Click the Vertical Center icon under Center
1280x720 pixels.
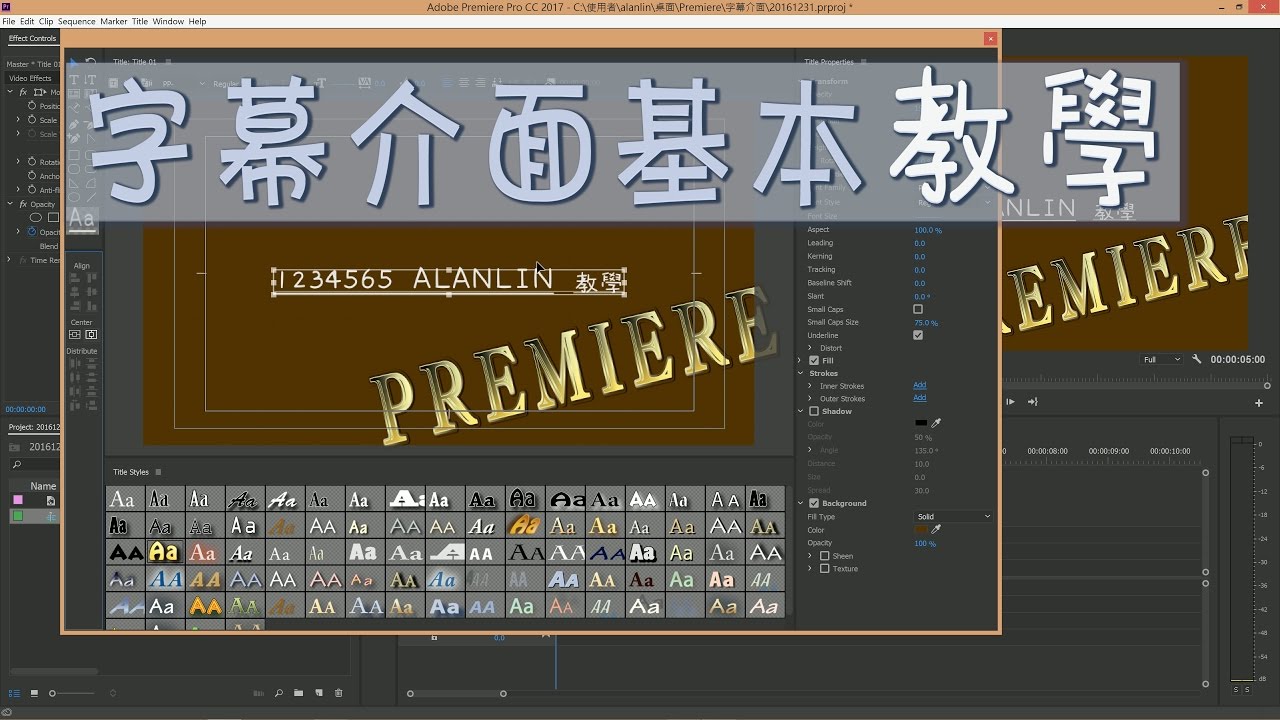click(x=75, y=335)
